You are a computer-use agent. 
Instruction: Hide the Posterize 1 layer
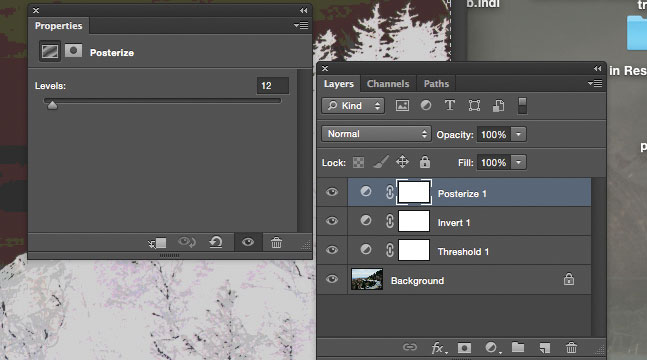click(332, 192)
